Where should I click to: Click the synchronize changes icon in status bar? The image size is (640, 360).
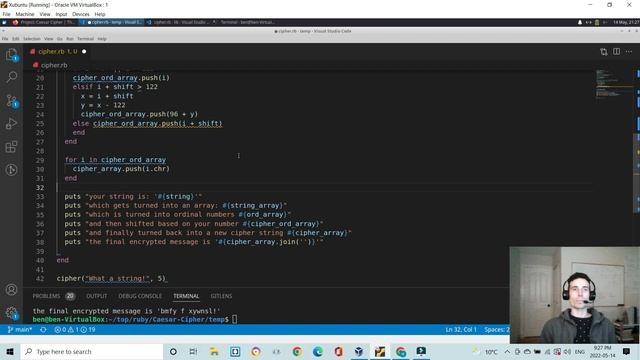[43, 329]
